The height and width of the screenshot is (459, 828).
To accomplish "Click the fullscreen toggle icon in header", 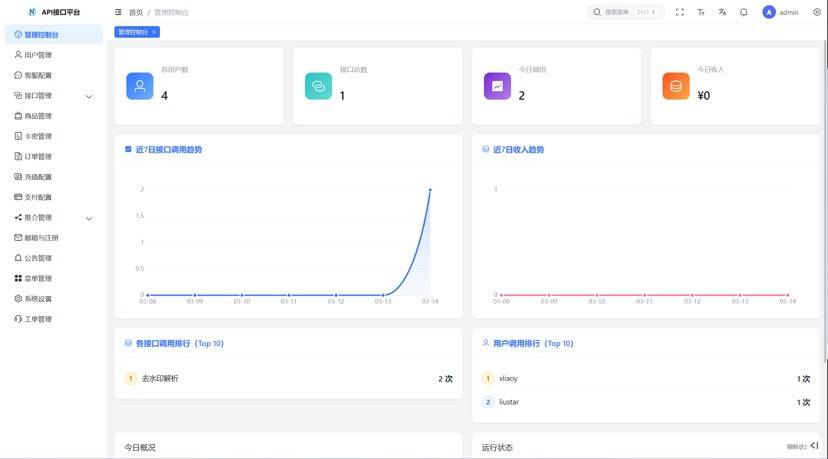I will click(x=680, y=12).
